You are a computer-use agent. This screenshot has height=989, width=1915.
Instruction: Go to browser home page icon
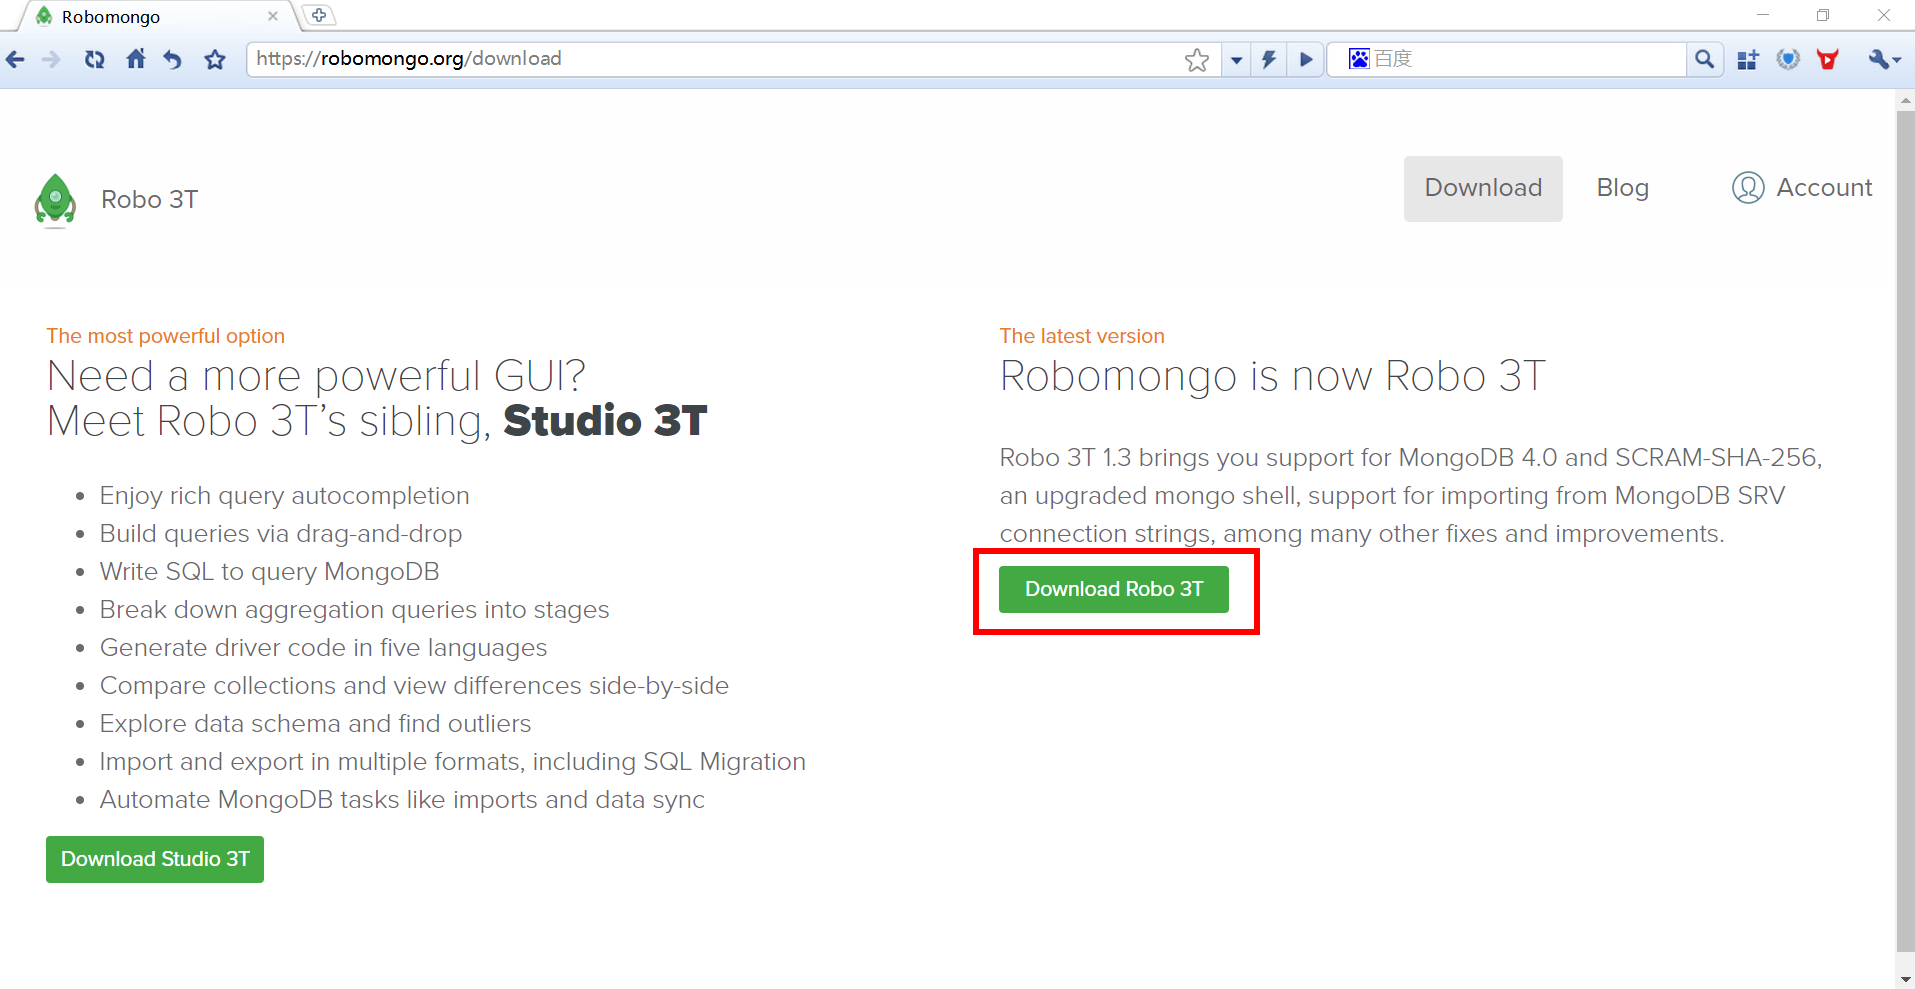pos(136,59)
